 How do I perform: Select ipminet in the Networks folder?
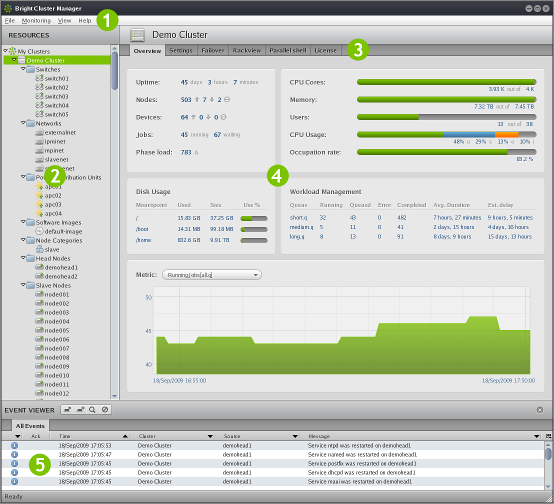55,141
